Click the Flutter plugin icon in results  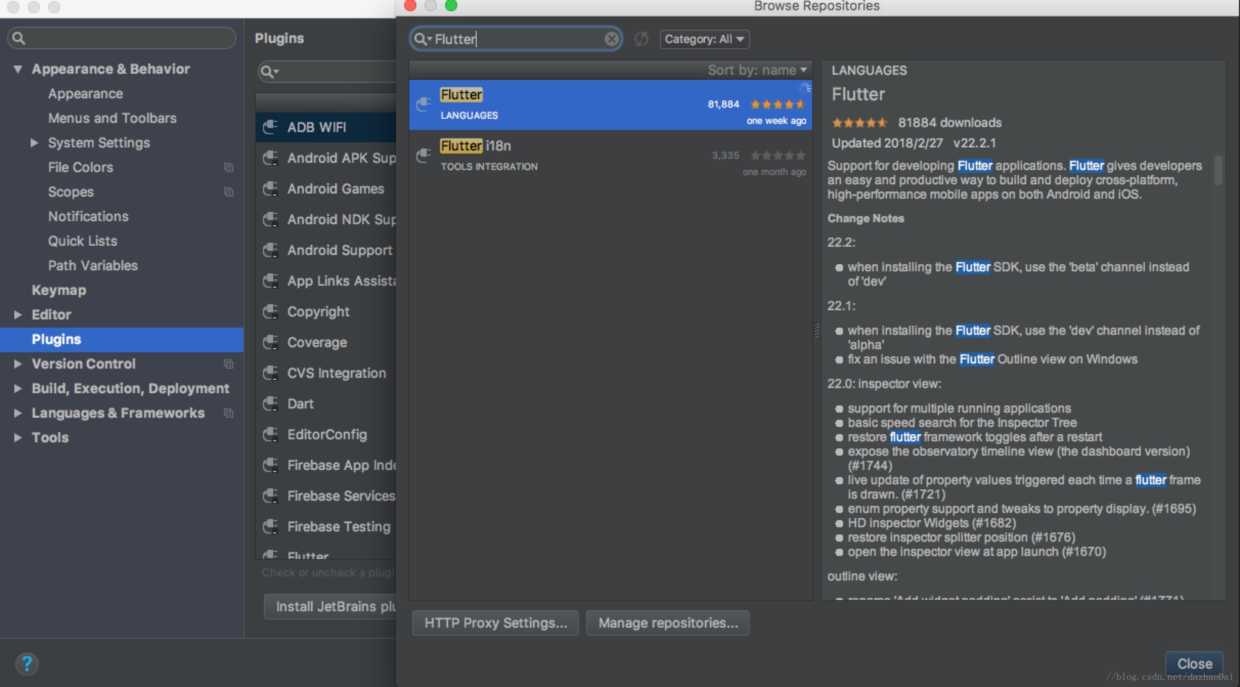(424, 104)
